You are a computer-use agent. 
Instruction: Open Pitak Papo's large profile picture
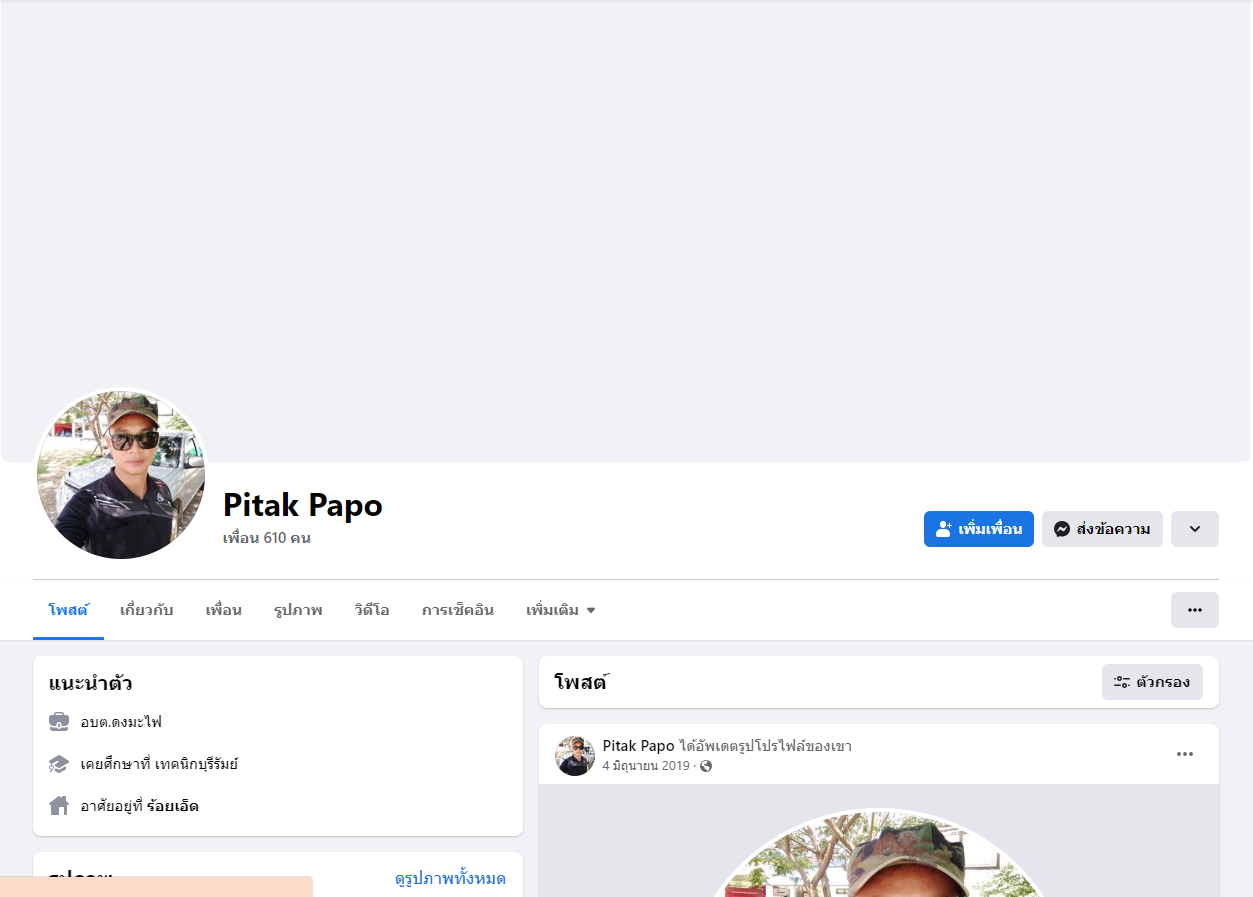[x=121, y=474]
